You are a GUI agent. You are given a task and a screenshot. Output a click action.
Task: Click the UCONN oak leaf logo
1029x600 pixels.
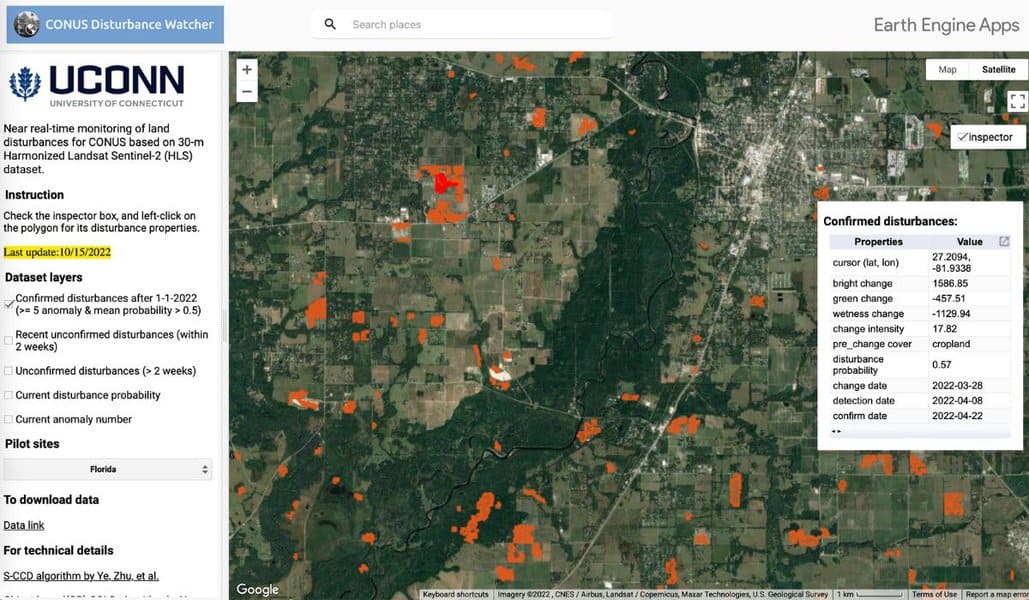click(25, 83)
